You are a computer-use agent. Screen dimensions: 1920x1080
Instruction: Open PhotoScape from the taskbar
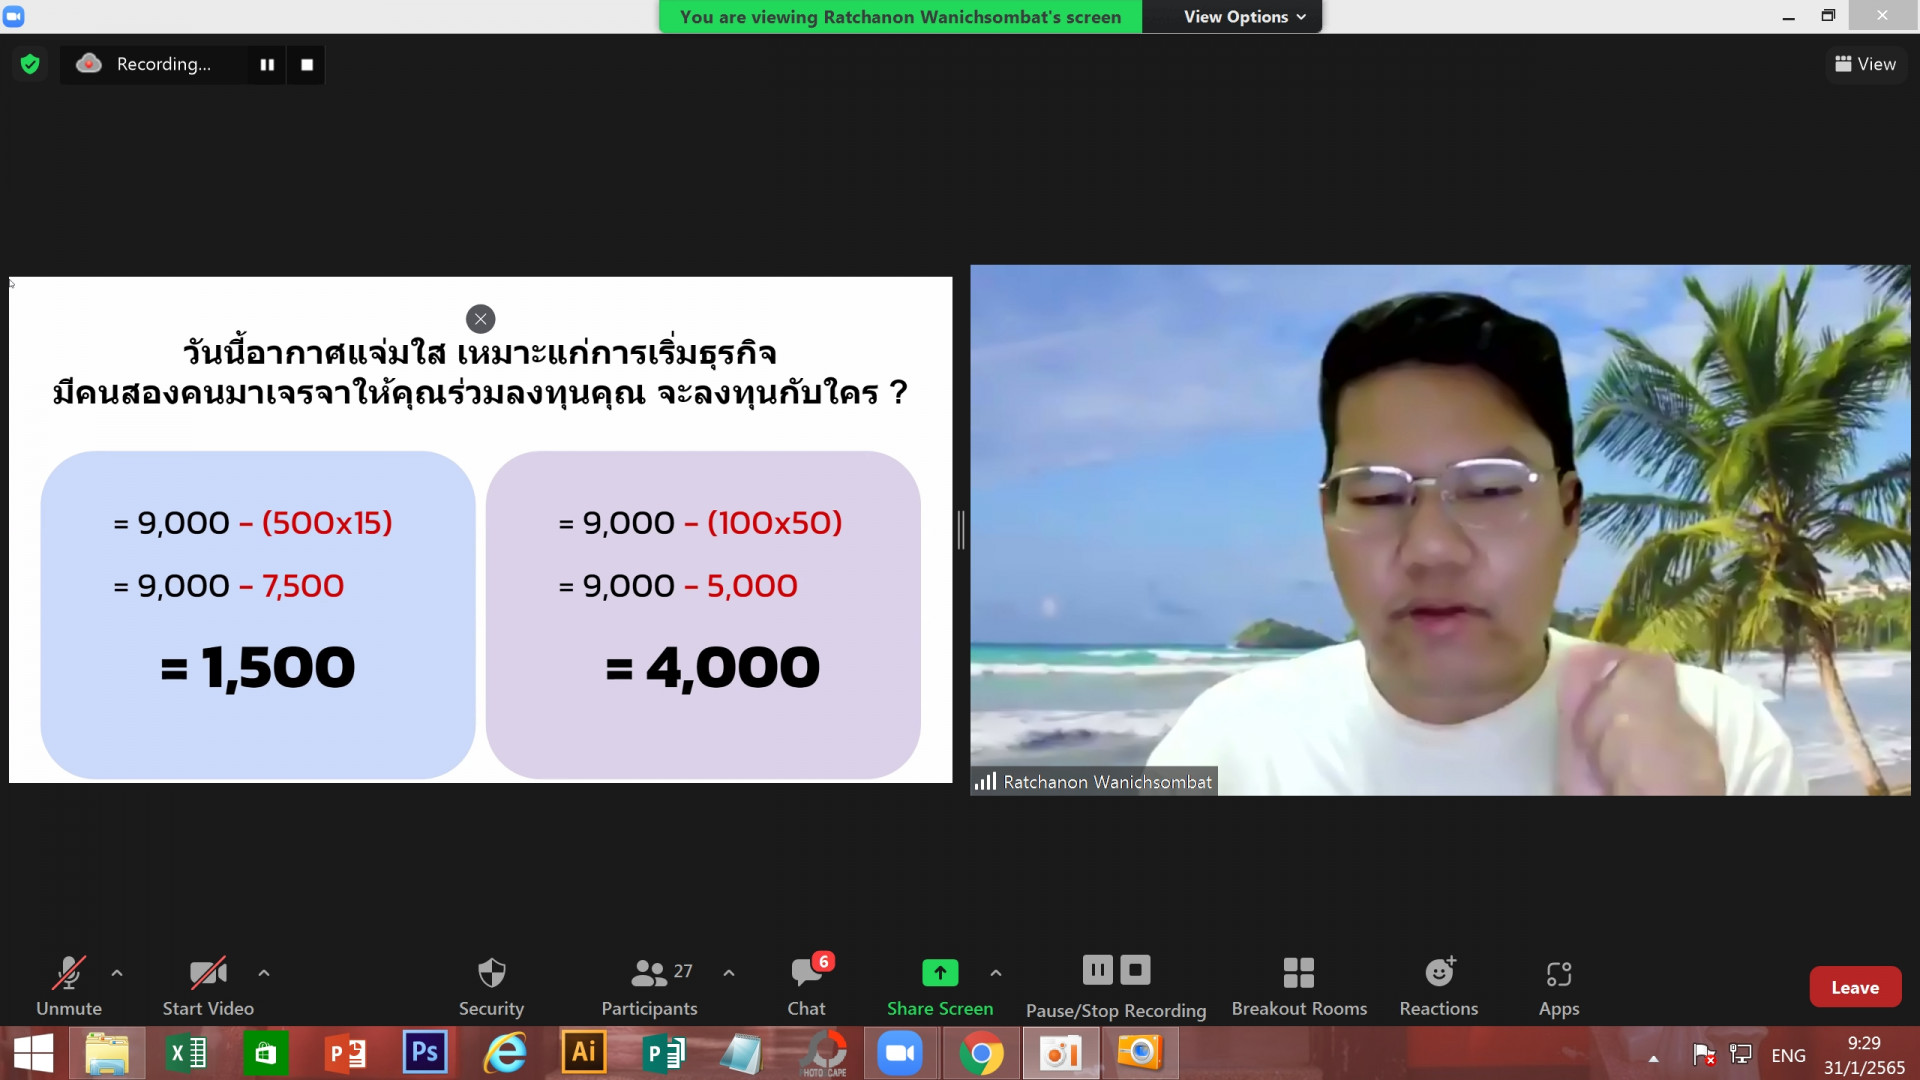[x=825, y=1053]
